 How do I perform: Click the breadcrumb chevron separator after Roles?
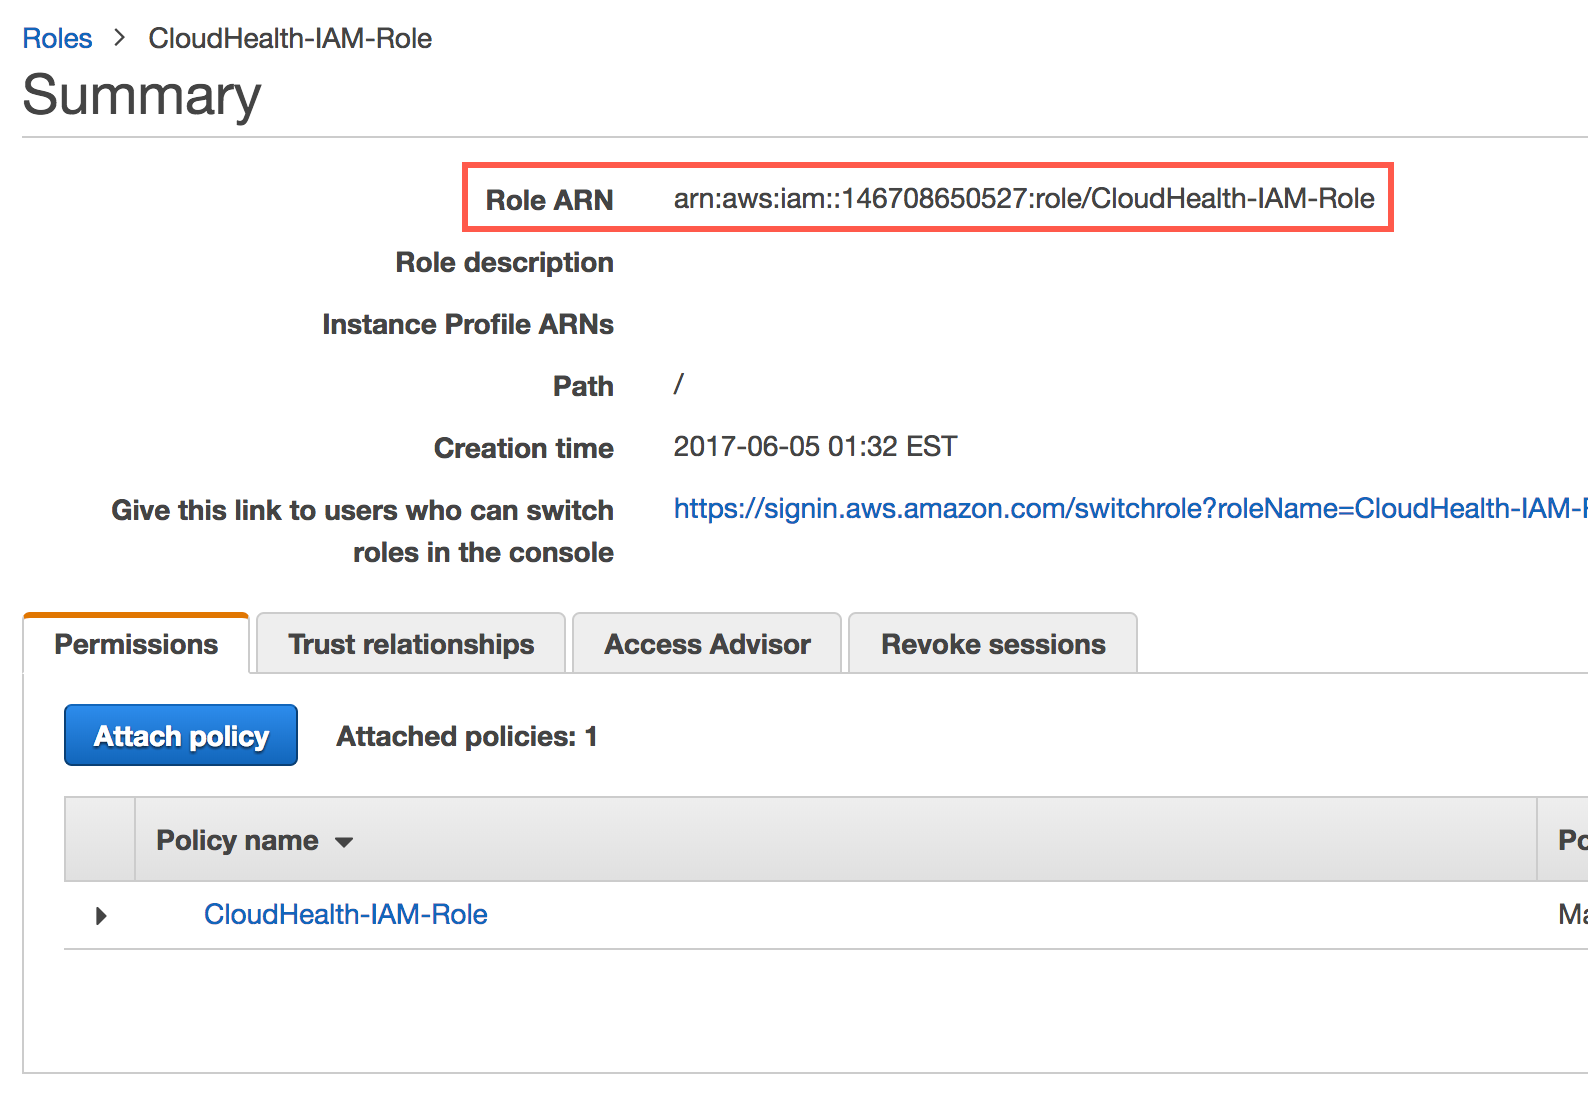[120, 38]
